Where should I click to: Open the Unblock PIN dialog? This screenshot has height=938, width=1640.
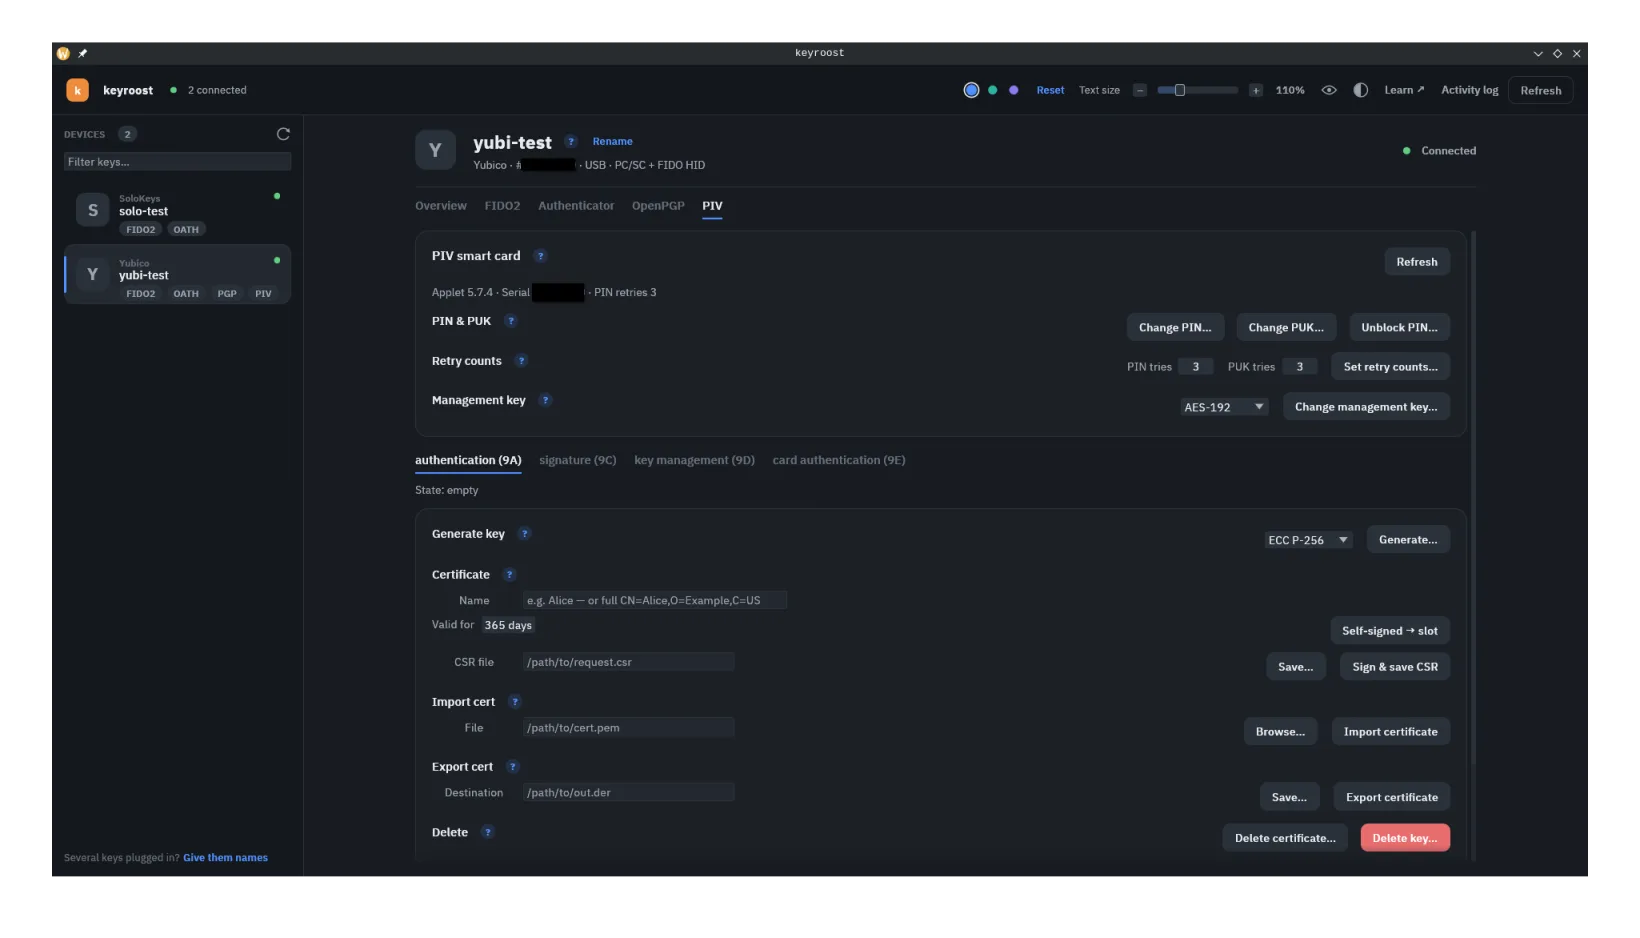tap(1399, 328)
